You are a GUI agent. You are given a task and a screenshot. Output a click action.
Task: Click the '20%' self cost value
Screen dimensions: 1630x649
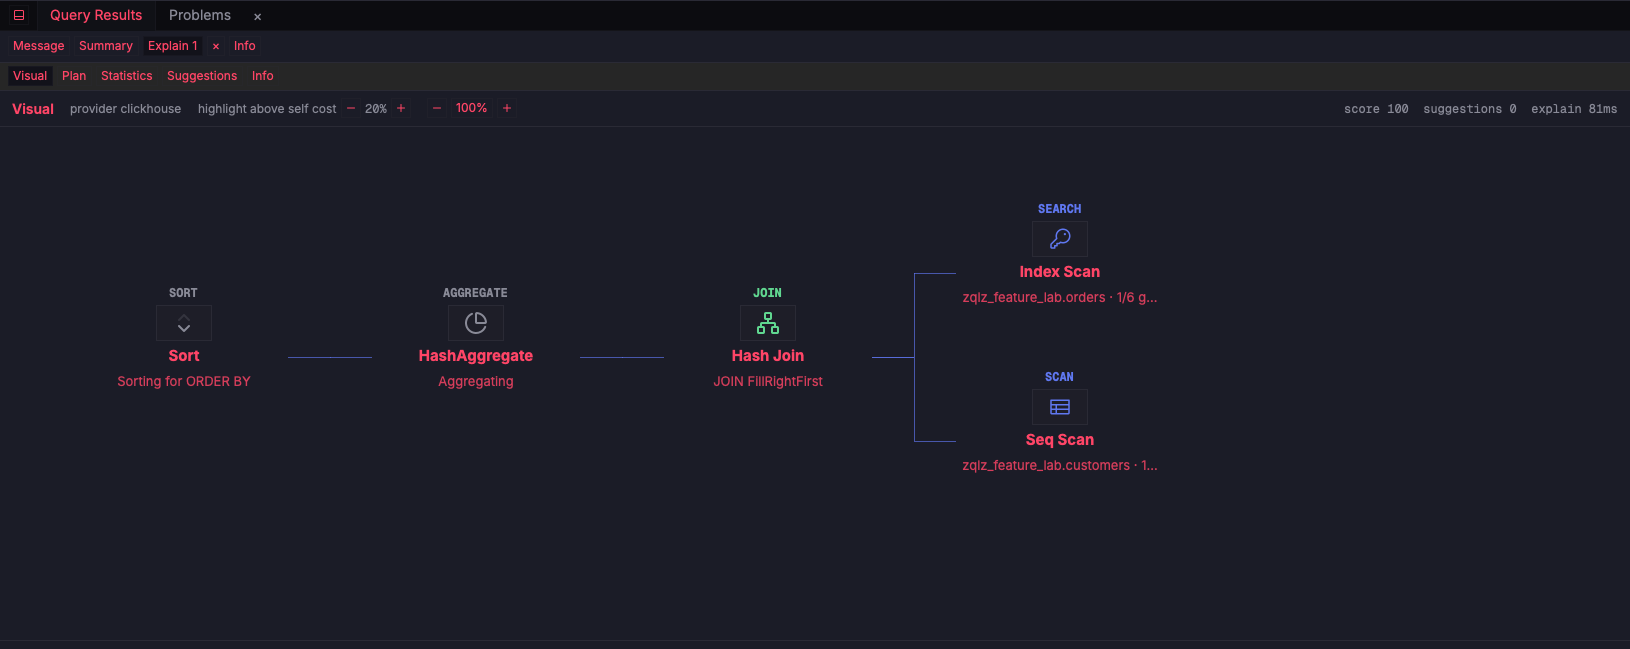pyautogui.click(x=376, y=109)
